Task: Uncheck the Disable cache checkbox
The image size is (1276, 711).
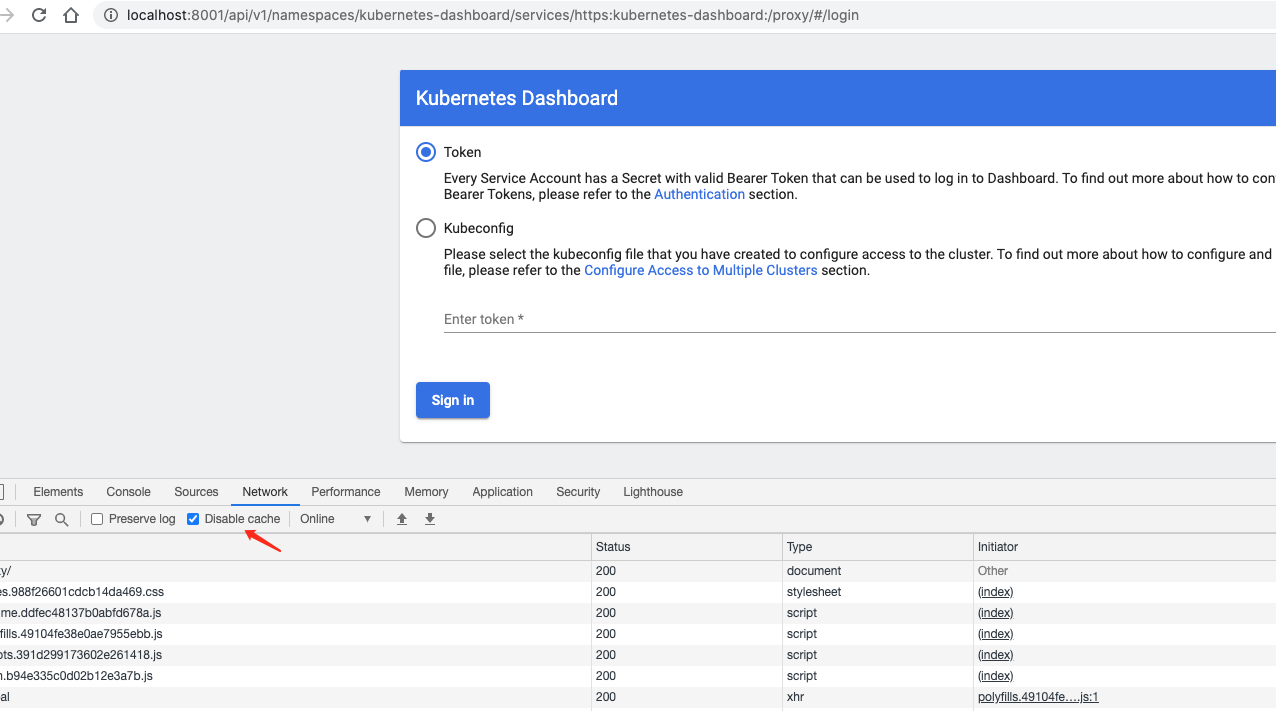Action: pos(193,519)
